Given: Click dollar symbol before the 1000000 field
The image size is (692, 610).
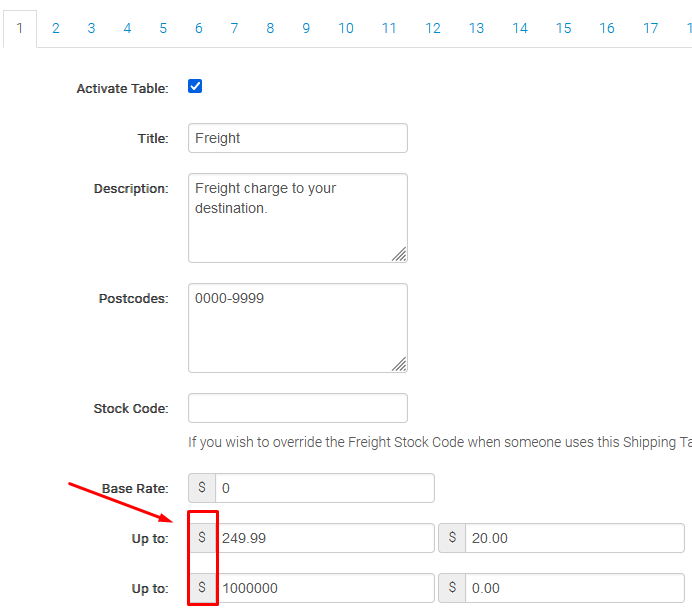Looking at the screenshot, I should pos(202,588).
